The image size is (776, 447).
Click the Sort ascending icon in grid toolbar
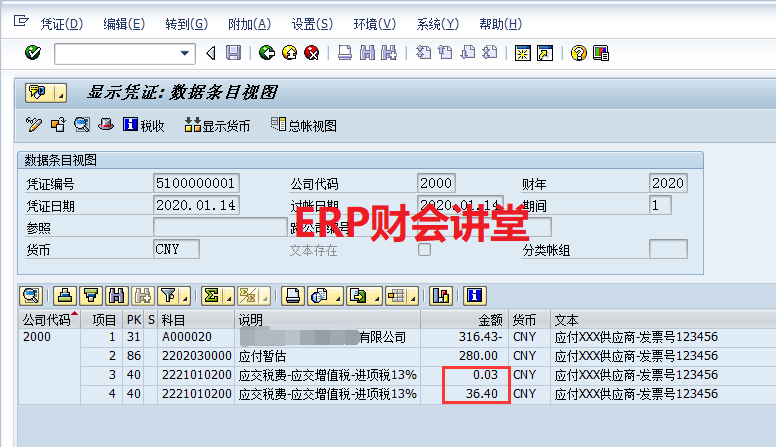[x=66, y=295]
